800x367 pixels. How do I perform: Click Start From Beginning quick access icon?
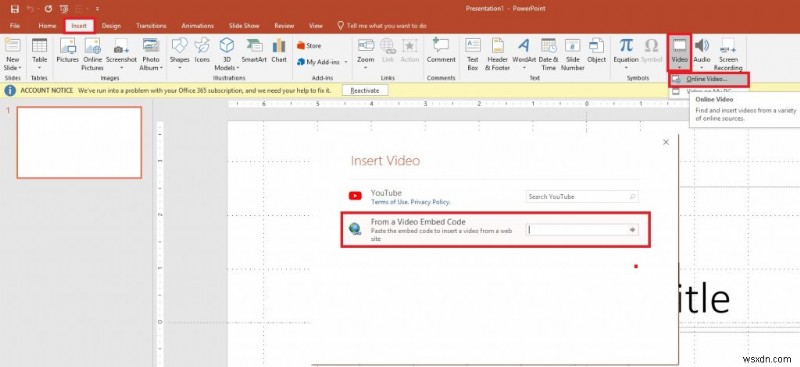tap(64, 9)
